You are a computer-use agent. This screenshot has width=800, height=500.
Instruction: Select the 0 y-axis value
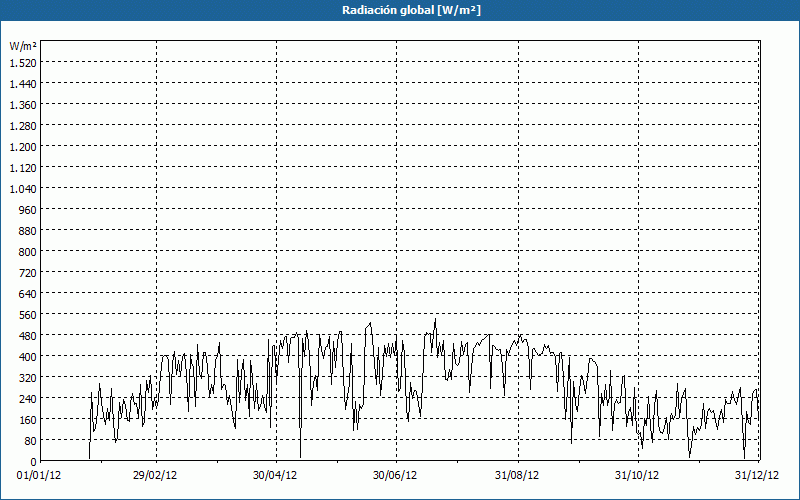tap(34, 462)
